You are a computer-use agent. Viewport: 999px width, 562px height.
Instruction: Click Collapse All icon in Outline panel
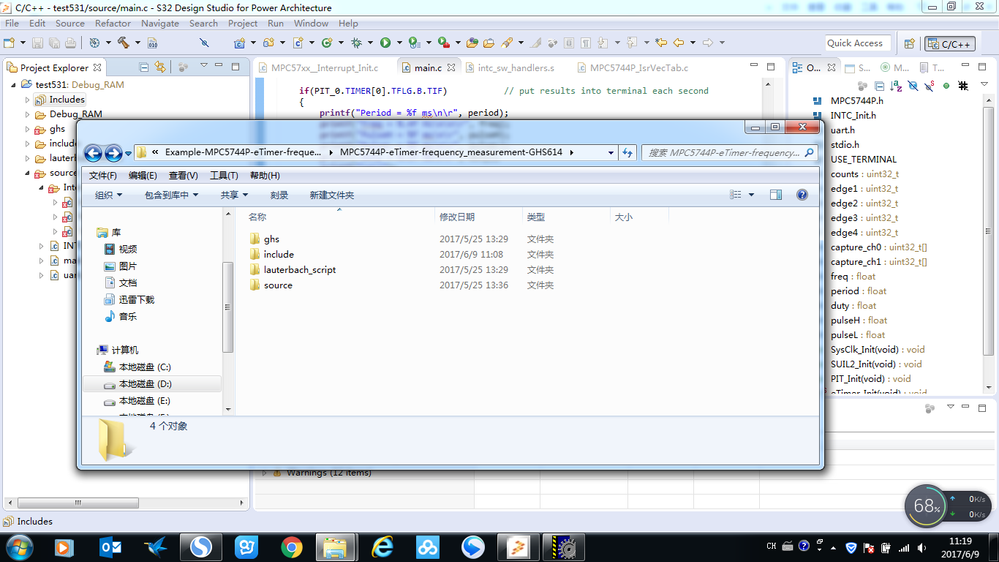point(880,85)
